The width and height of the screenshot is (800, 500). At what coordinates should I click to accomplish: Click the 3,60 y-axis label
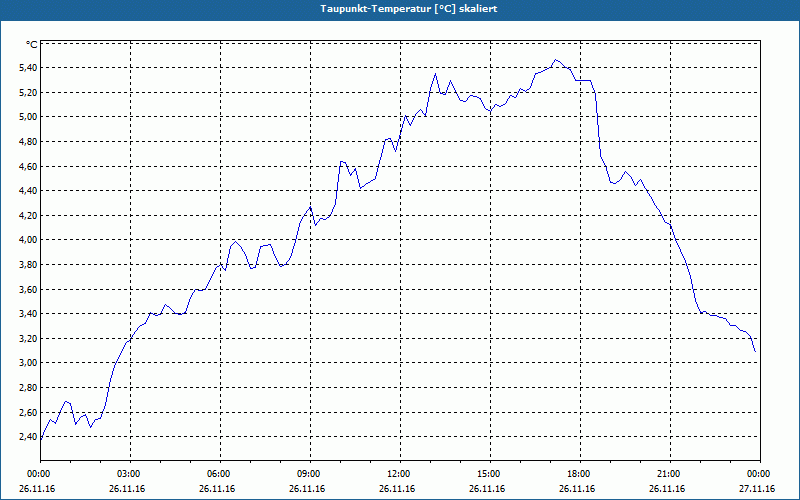(x=29, y=289)
